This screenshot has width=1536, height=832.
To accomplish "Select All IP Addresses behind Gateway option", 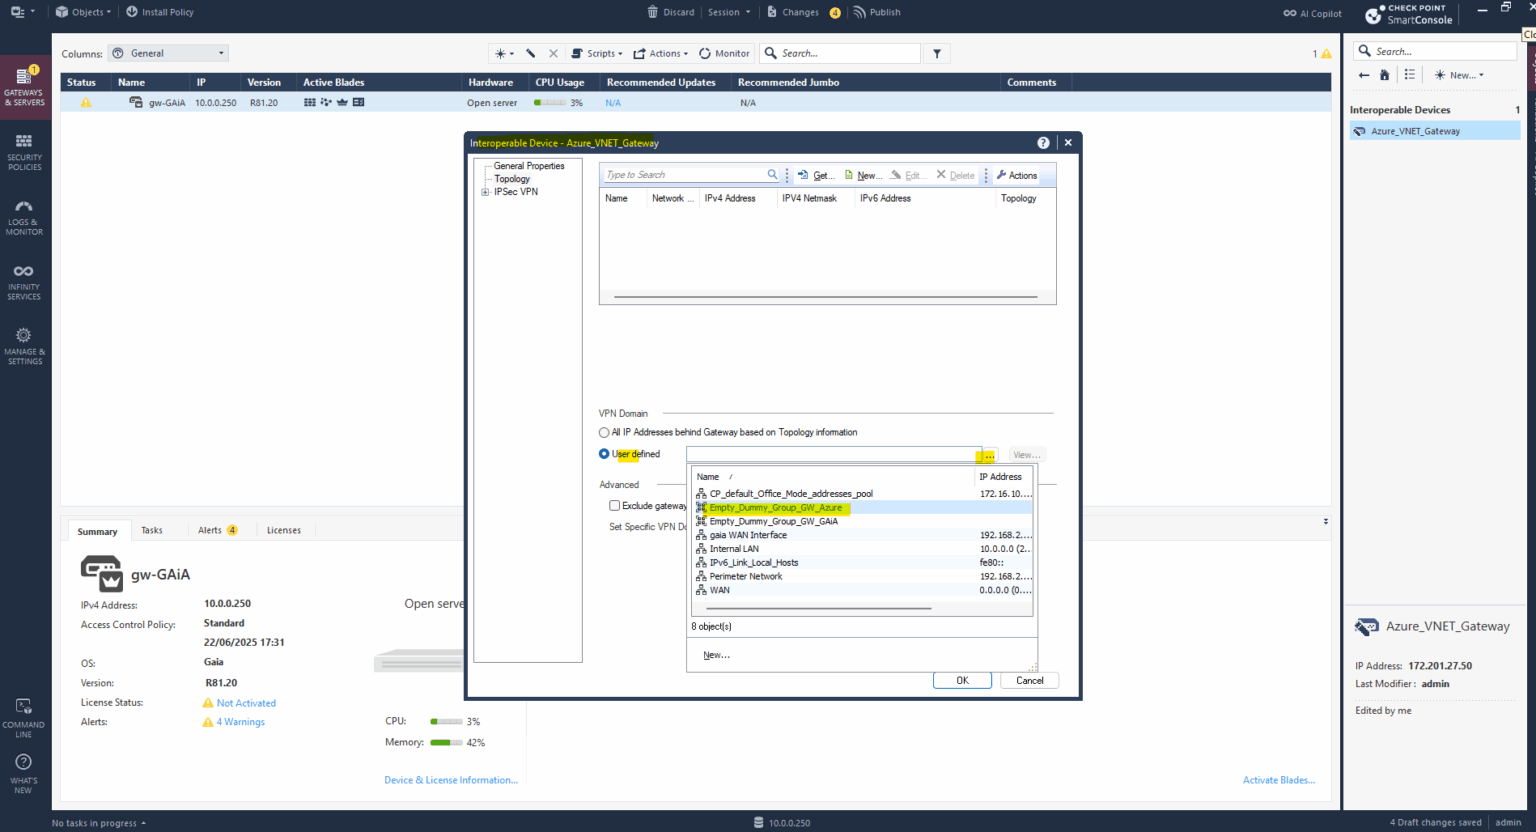I will [604, 432].
